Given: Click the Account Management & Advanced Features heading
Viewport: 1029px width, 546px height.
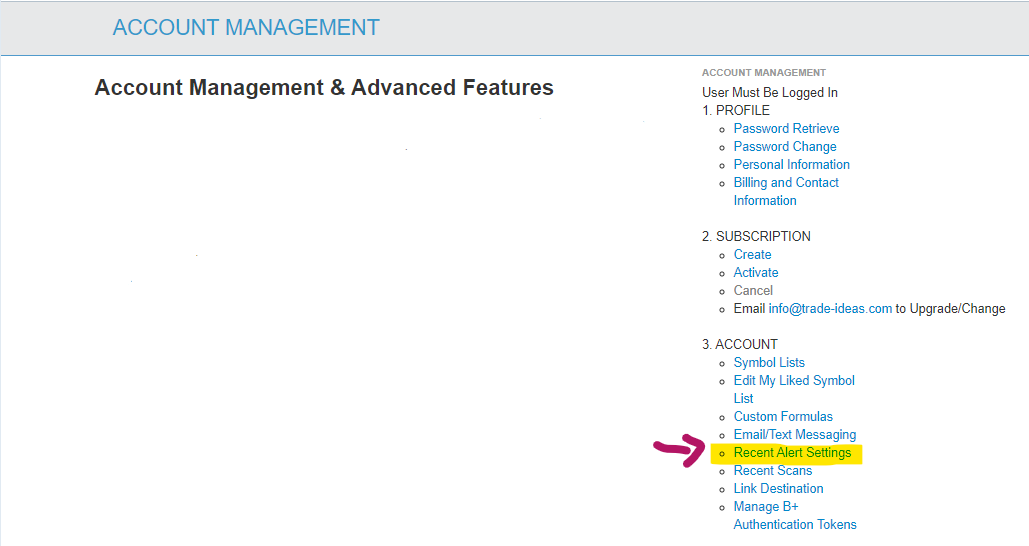Looking at the screenshot, I should tap(324, 88).
